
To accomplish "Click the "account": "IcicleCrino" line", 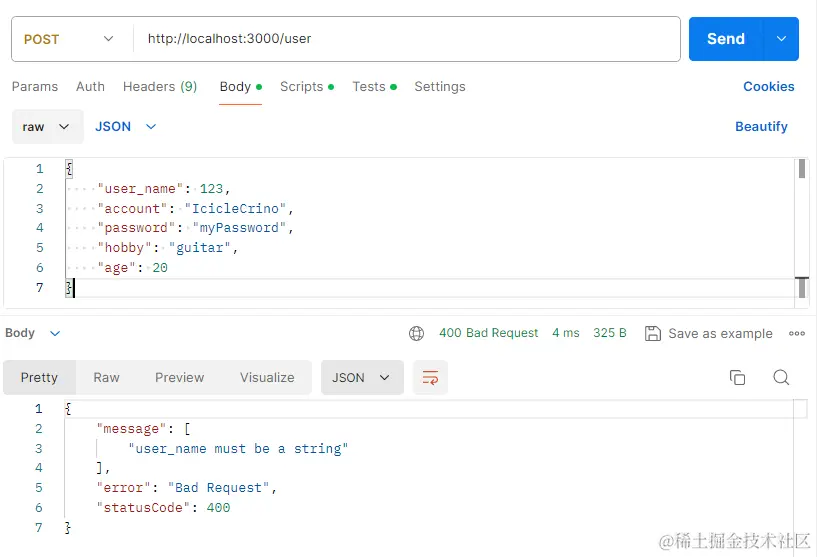I will 195,208.
